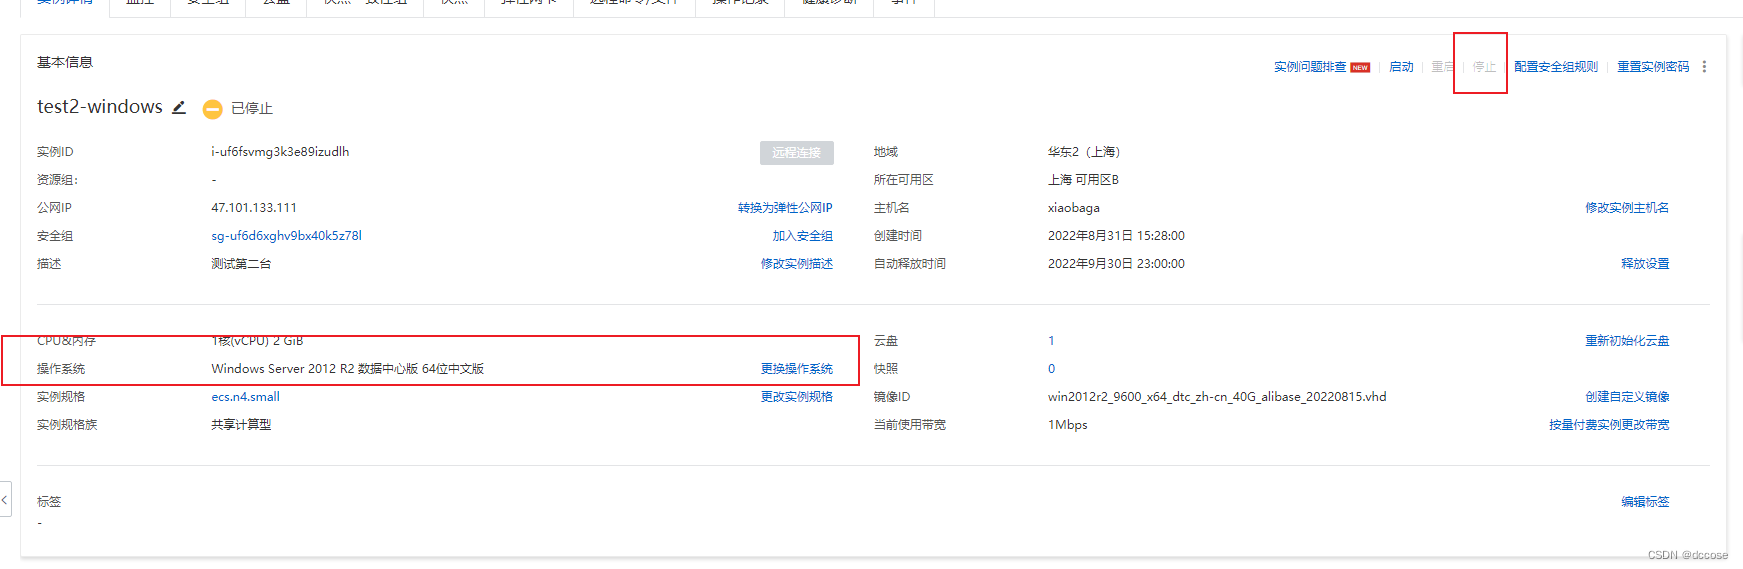Click the image ID win2012r2_9600 vhd text
Screen dimensions: 1743x569
1217,397
